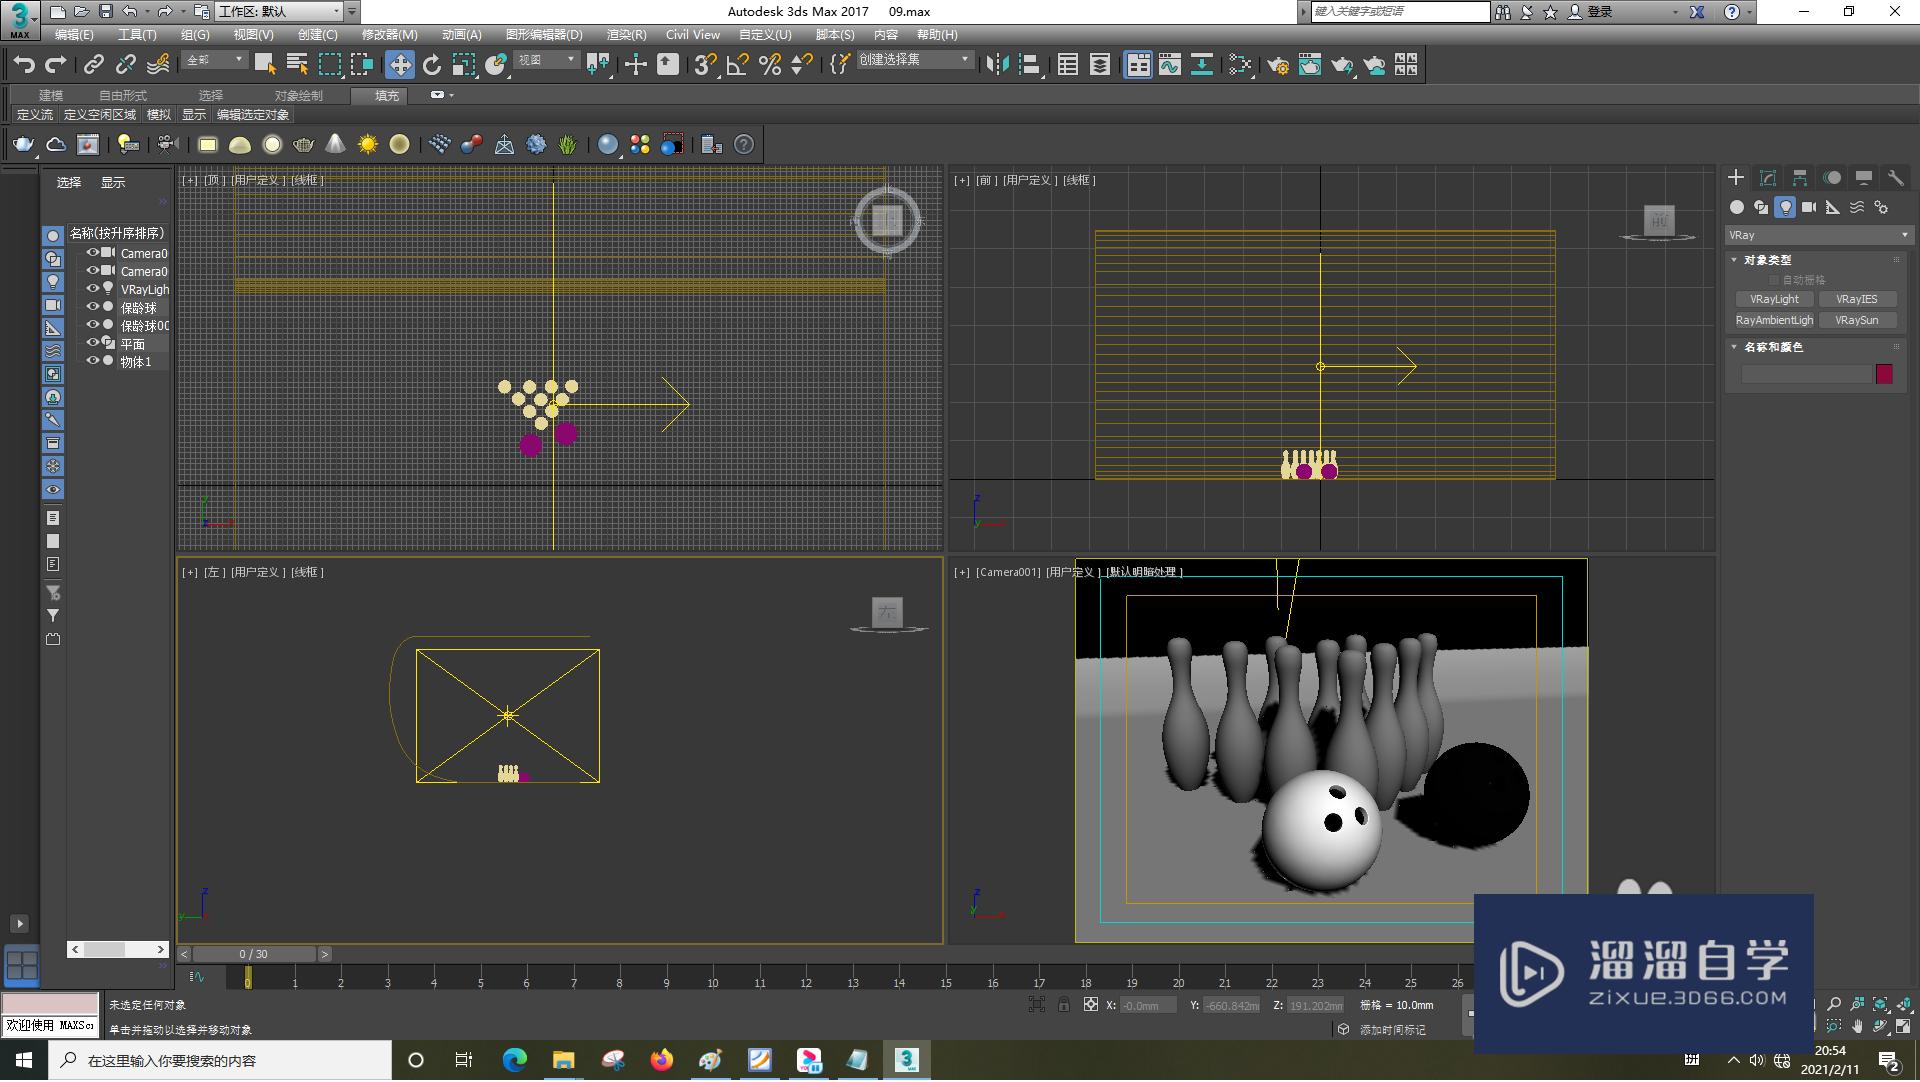
Task: Hide the 平面 object via eye icon
Action: click(92, 343)
